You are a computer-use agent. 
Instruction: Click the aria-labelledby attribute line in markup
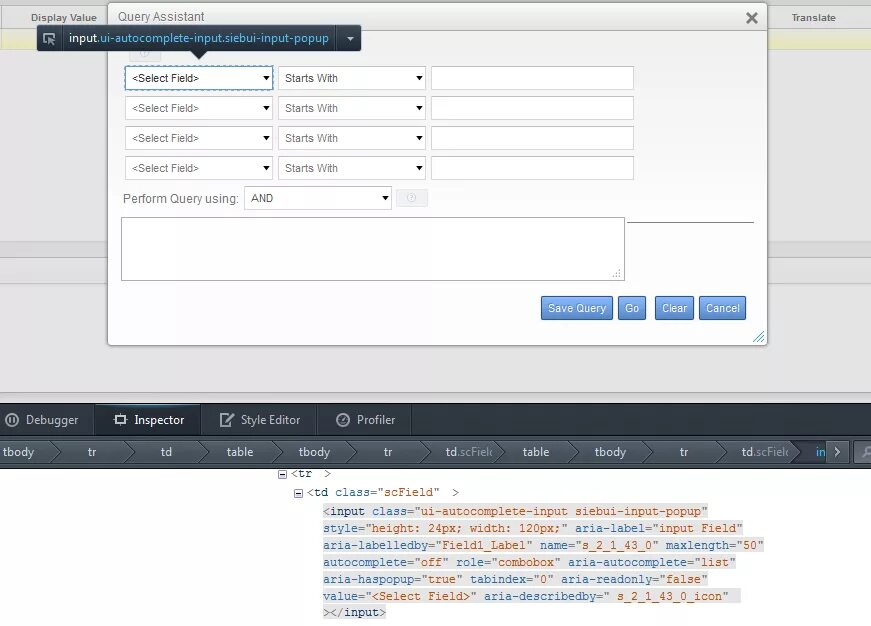pyautogui.click(x=543, y=545)
